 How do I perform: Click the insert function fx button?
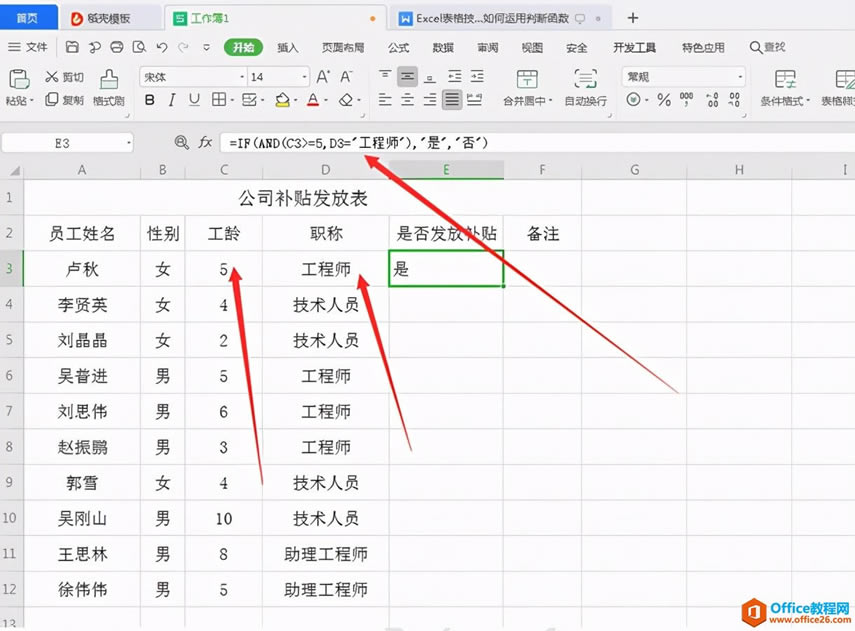[x=204, y=143]
